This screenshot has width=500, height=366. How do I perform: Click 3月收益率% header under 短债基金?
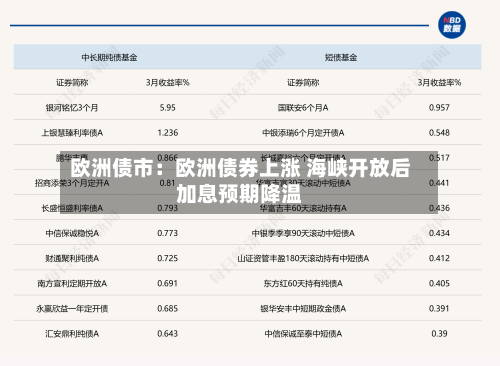pos(439,82)
